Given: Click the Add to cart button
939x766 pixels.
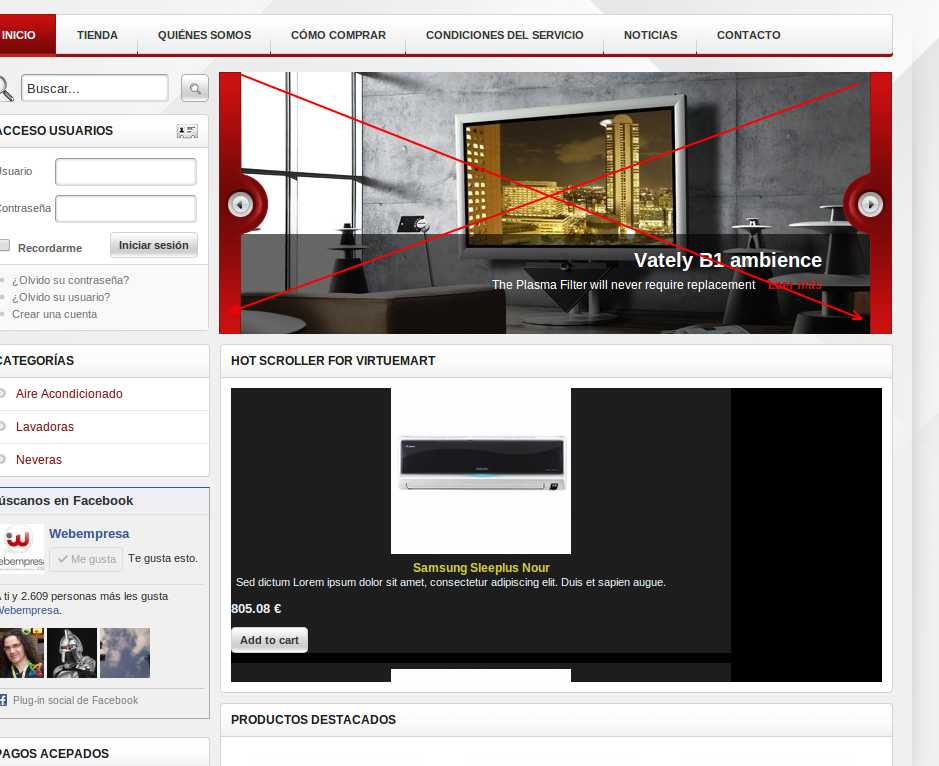Looking at the screenshot, I should pos(269,640).
